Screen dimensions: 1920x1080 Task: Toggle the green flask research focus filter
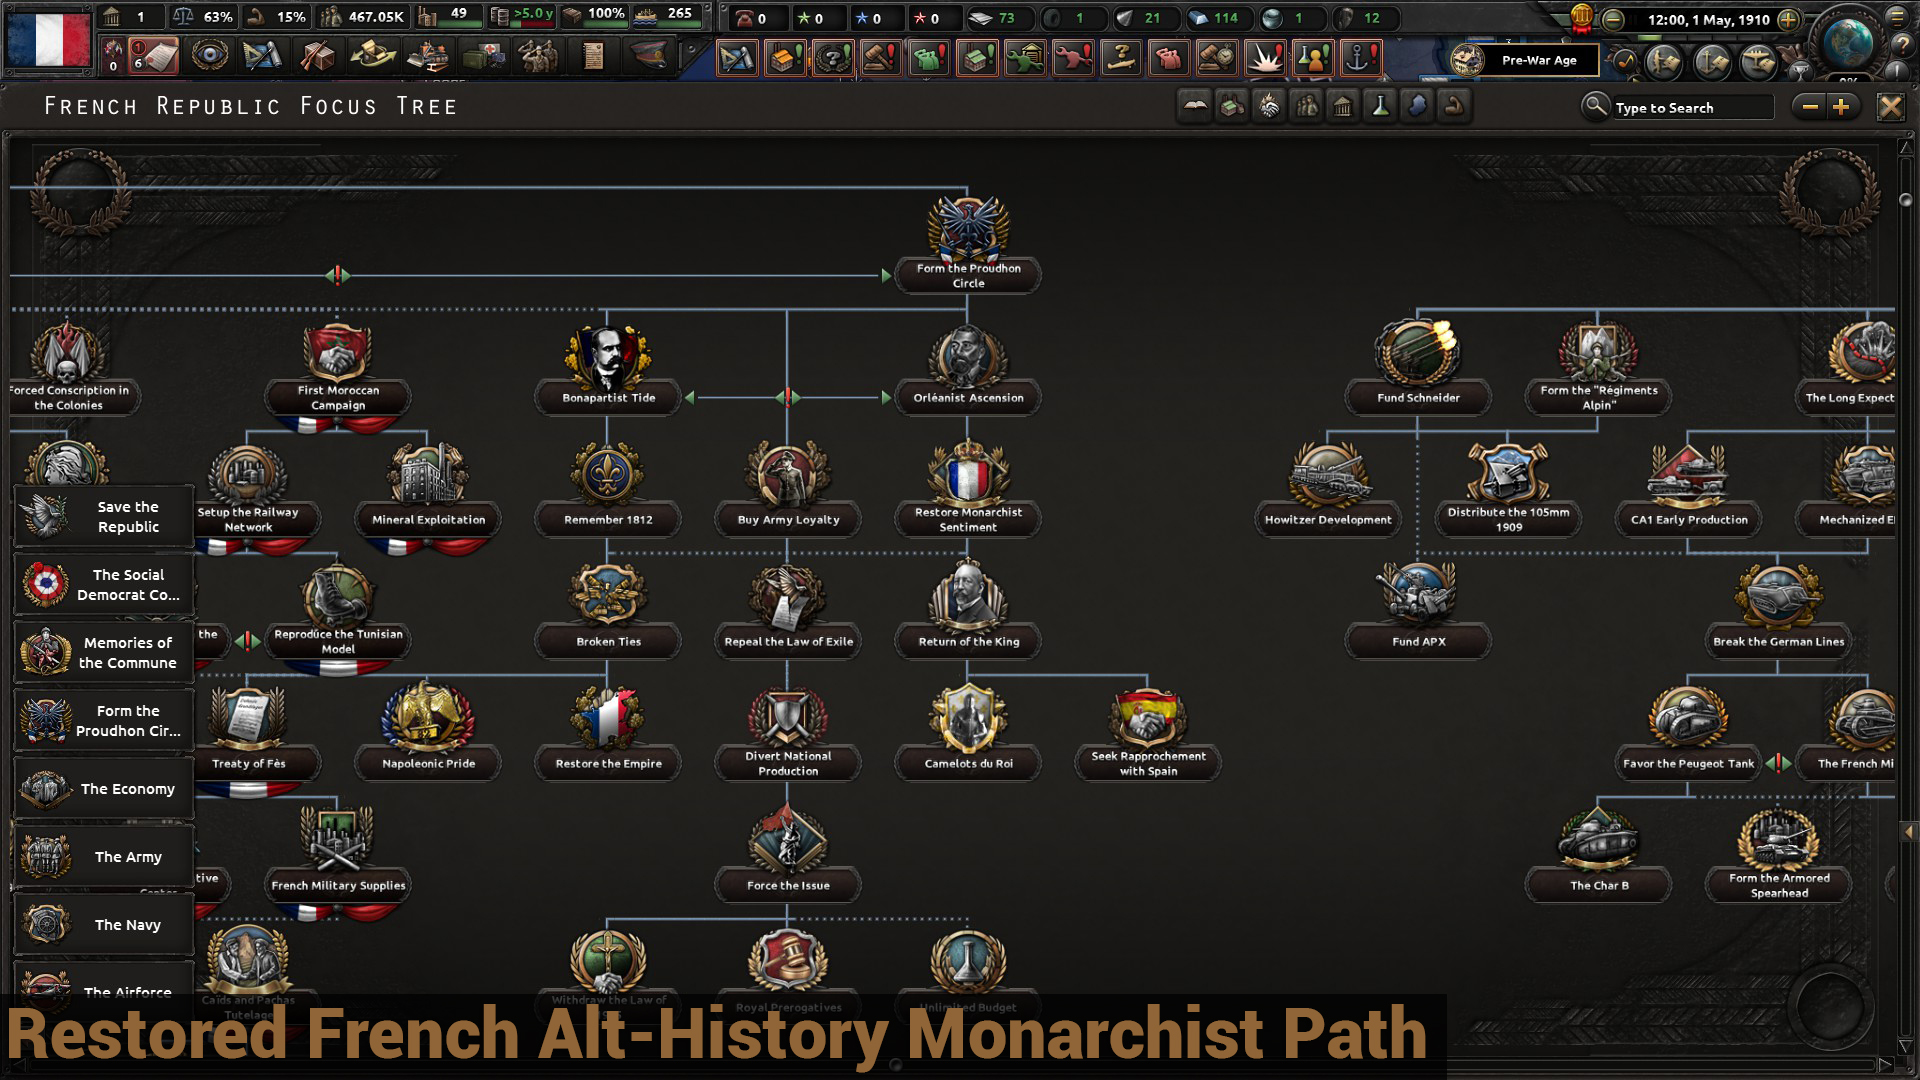pyautogui.click(x=1380, y=105)
